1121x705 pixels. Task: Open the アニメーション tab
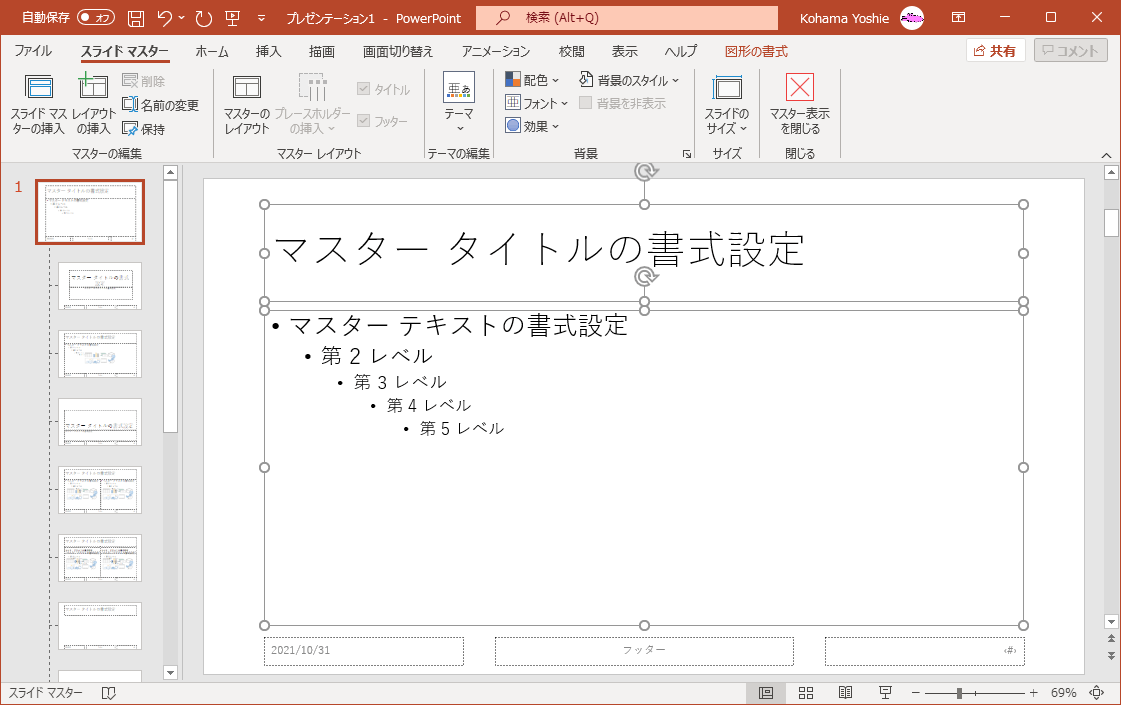(x=495, y=51)
